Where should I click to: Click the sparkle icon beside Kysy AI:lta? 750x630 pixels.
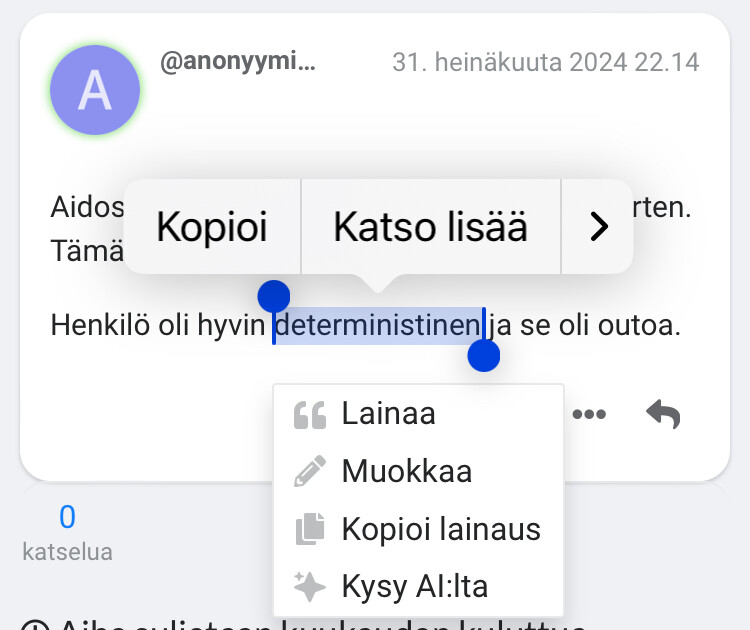point(310,586)
